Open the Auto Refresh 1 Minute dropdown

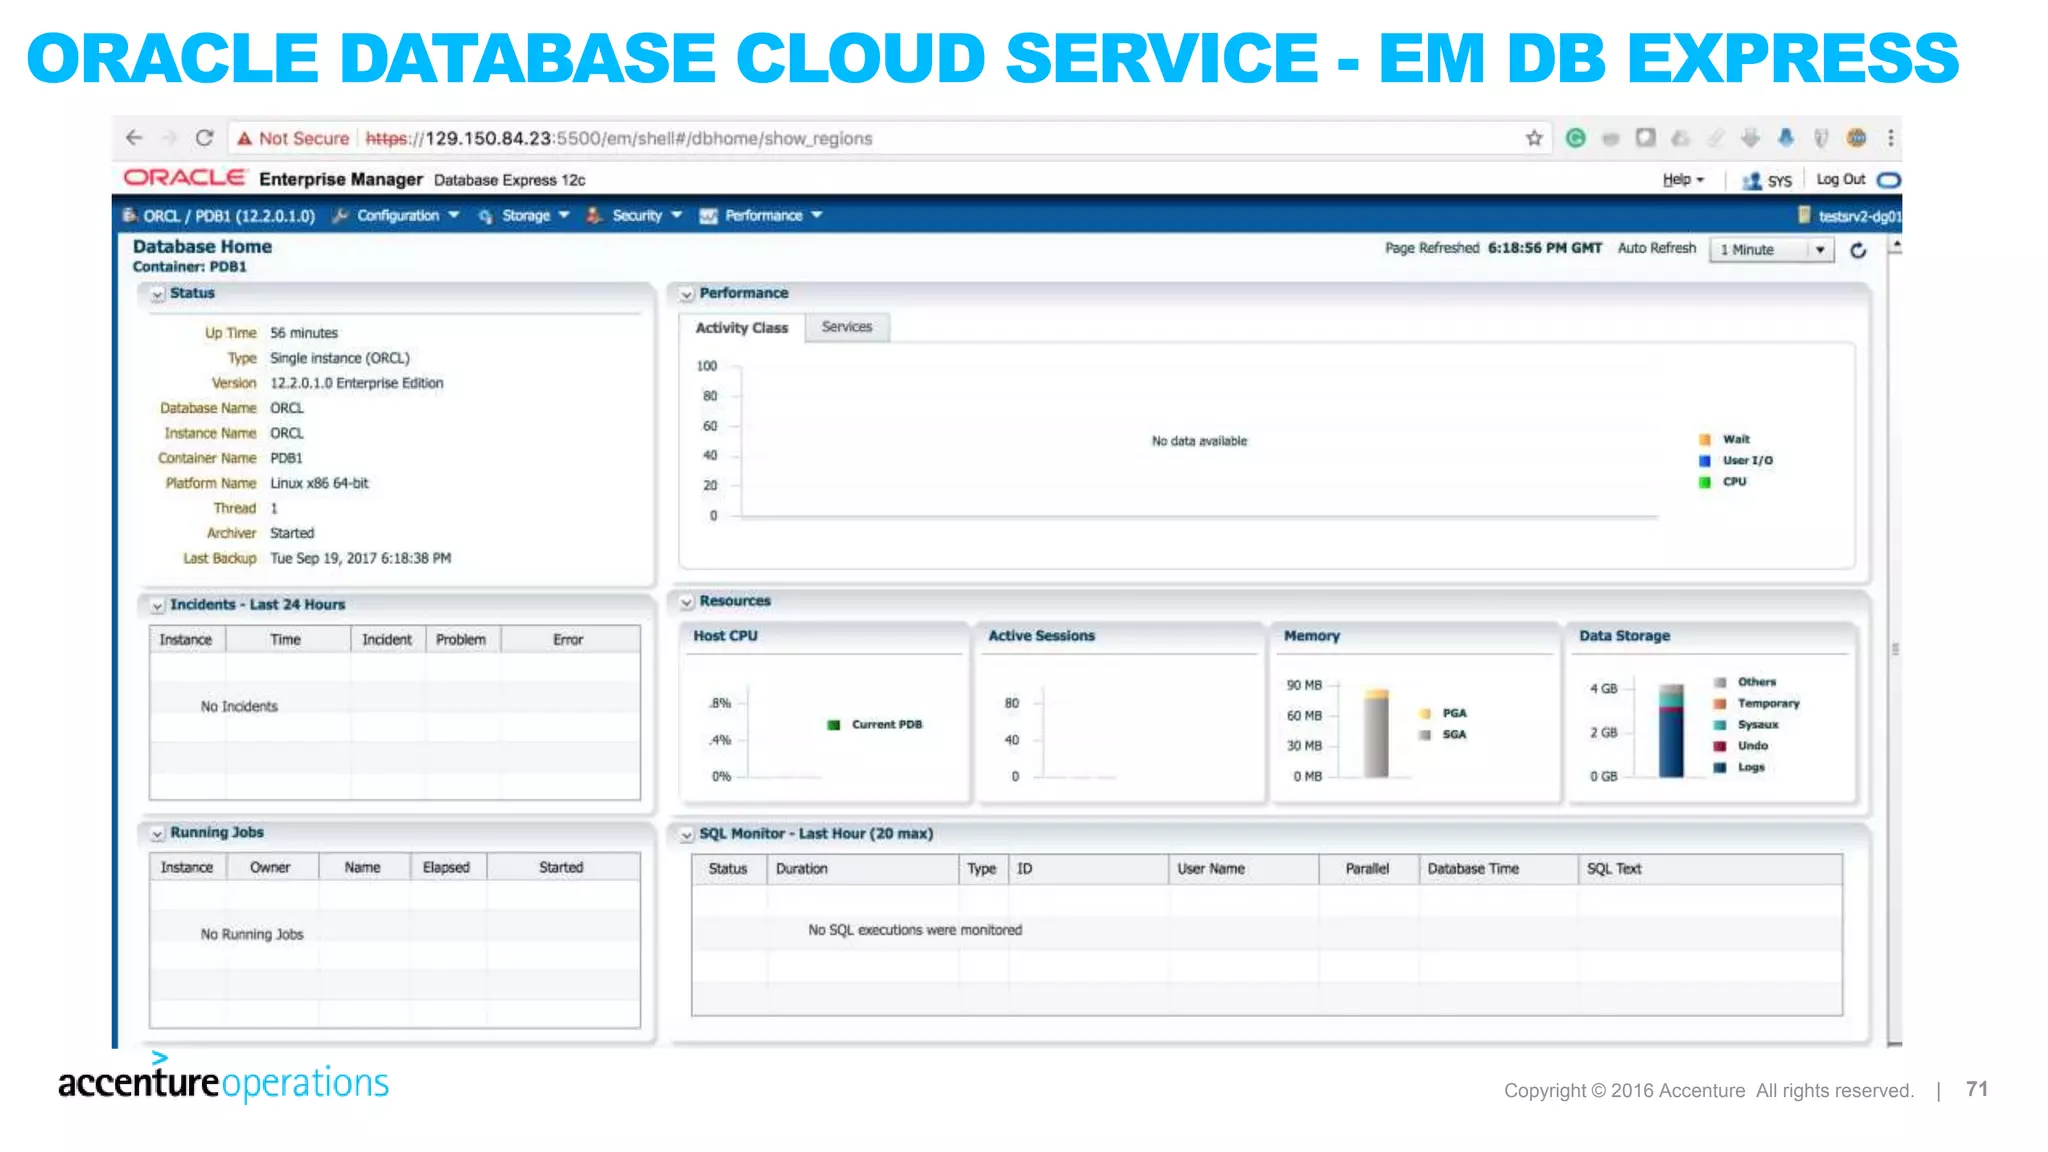point(1772,250)
